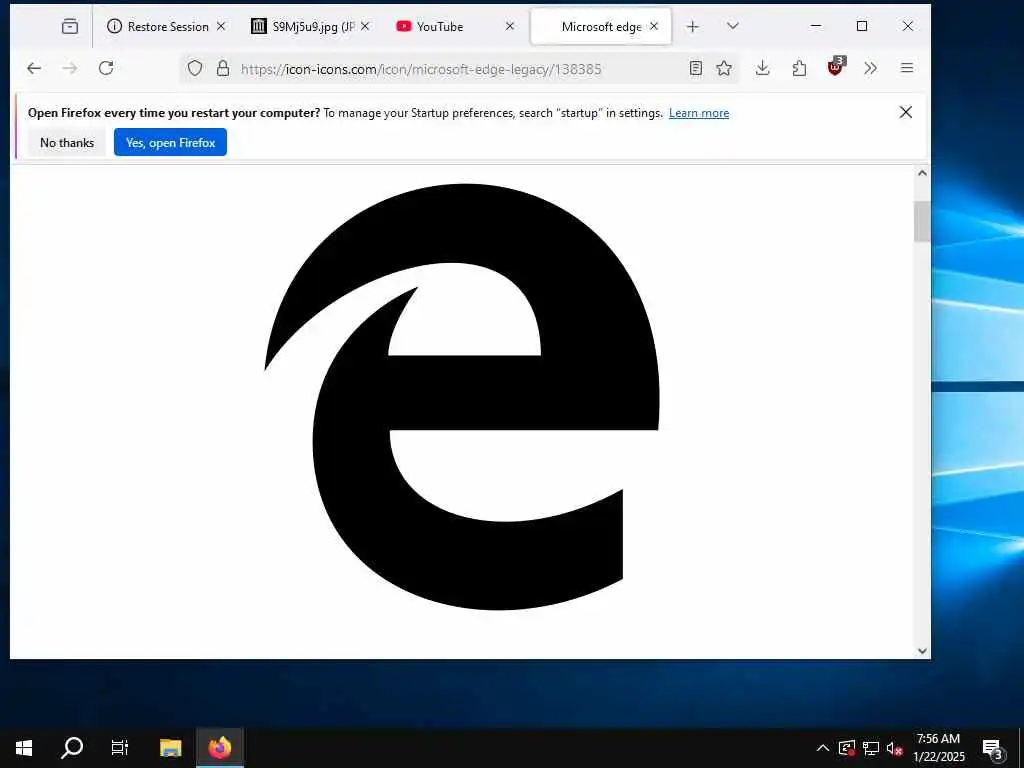The width and height of the screenshot is (1024, 768).
Task: Open Task View on taskbar
Action: (120, 748)
